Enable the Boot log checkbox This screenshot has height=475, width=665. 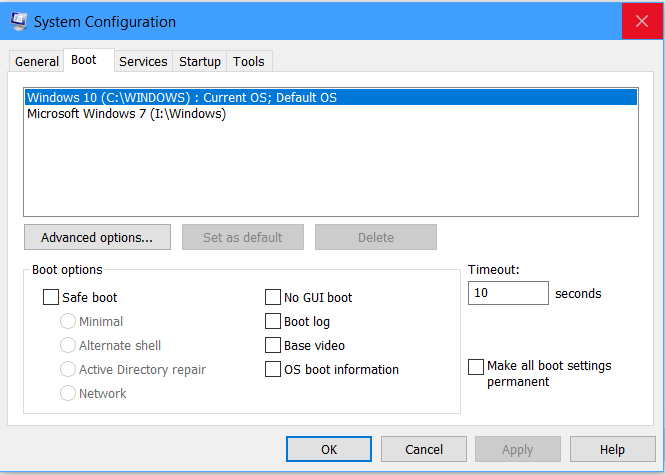pos(273,321)
